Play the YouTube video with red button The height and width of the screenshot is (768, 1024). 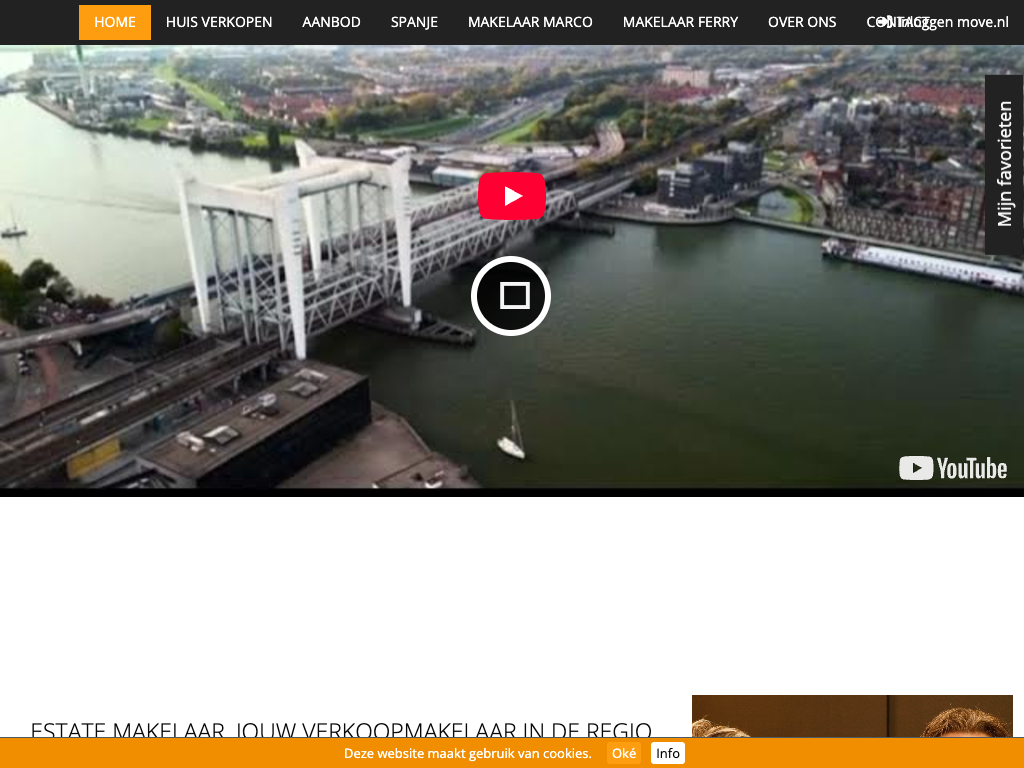[511, 196]
